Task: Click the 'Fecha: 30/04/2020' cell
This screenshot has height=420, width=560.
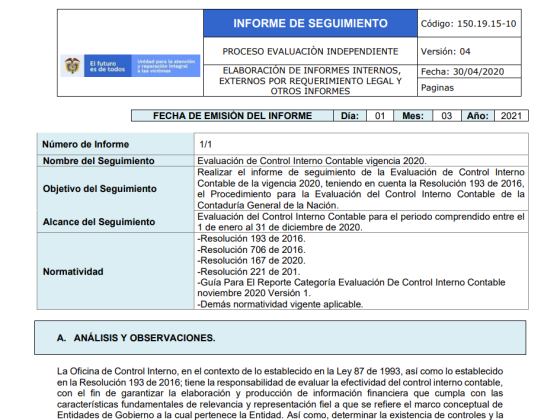Action: [x=469, y=72]
